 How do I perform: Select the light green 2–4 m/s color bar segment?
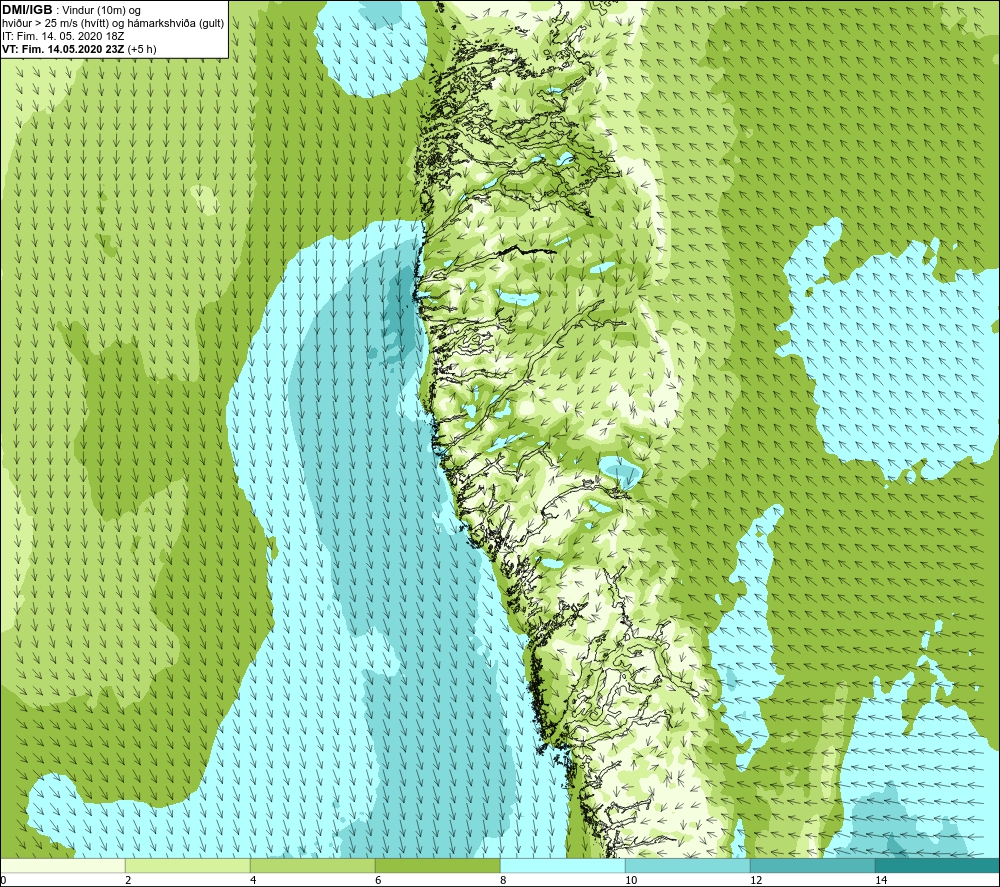tap(188, 865)
